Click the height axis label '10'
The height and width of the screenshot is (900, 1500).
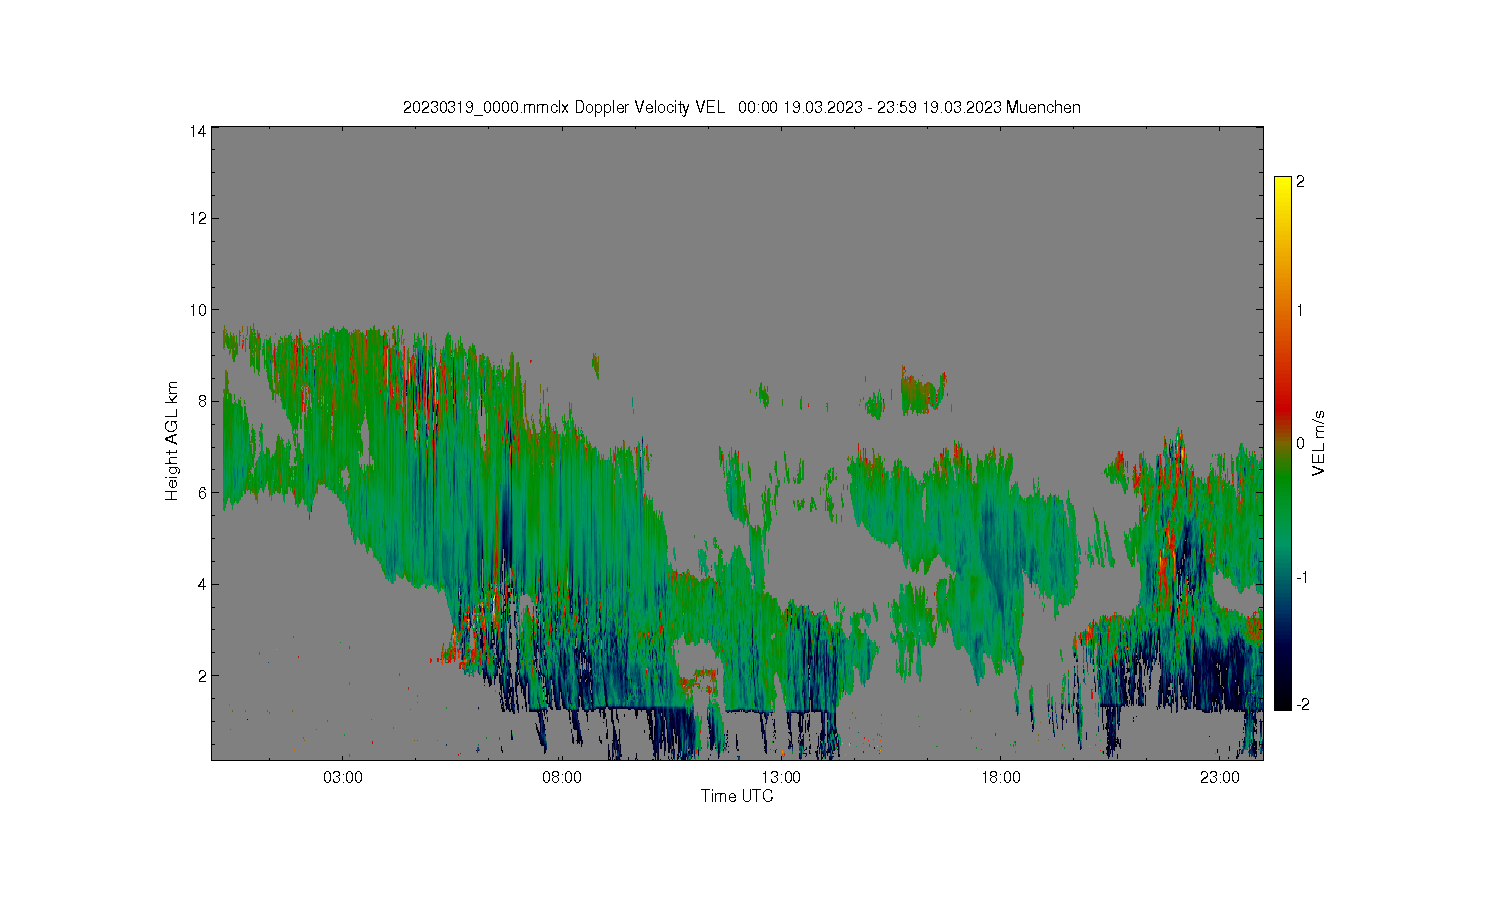199,310
